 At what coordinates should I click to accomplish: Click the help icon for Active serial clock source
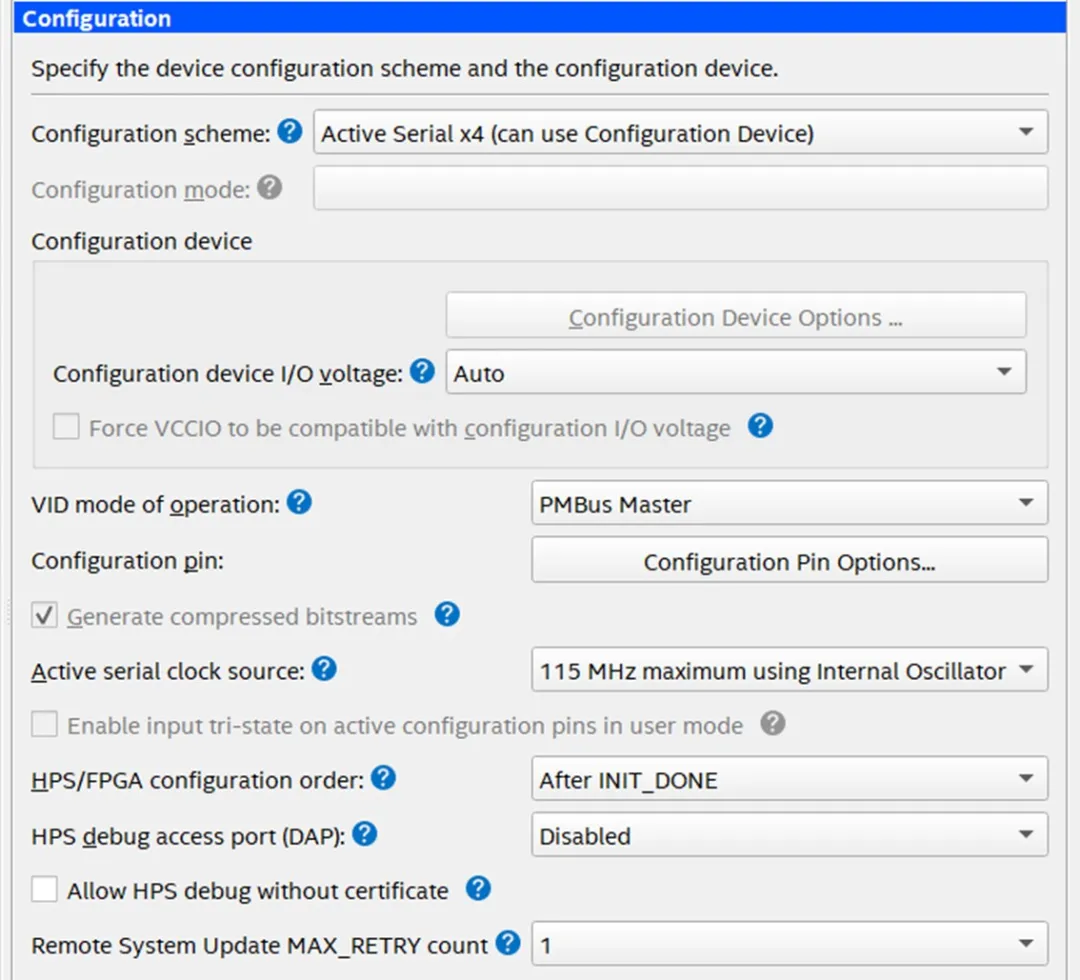(x=323, y=670)
